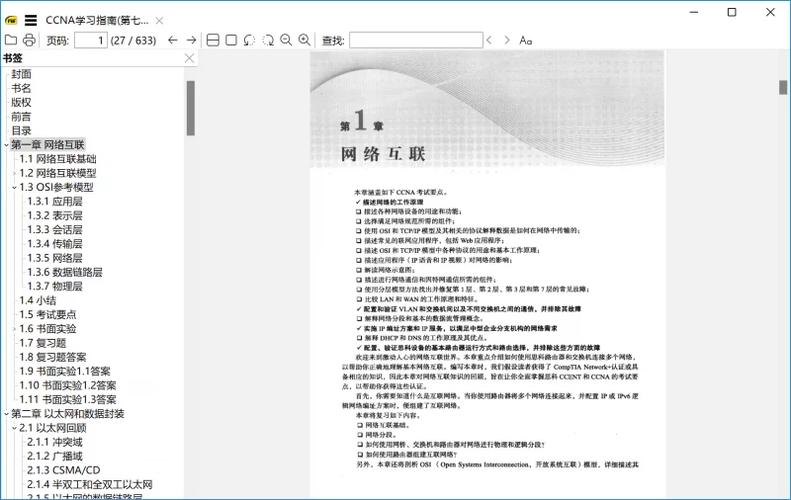Jump to the 前言 bookmark
Screen dimensions: 791x500
tap(21, 117)
